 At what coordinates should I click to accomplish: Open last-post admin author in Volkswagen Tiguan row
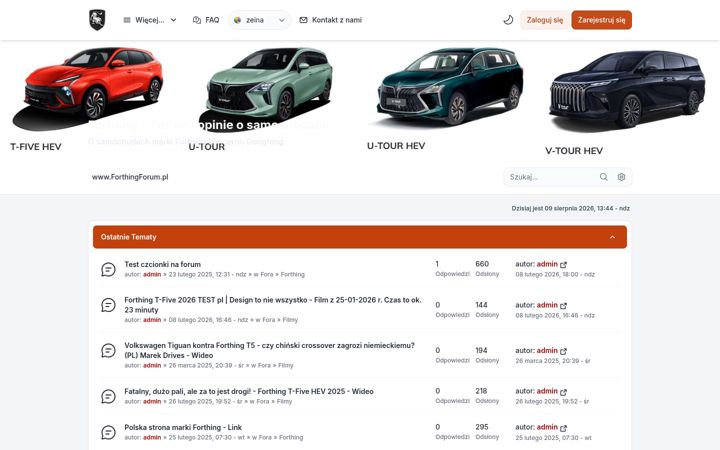click(547, 350)
